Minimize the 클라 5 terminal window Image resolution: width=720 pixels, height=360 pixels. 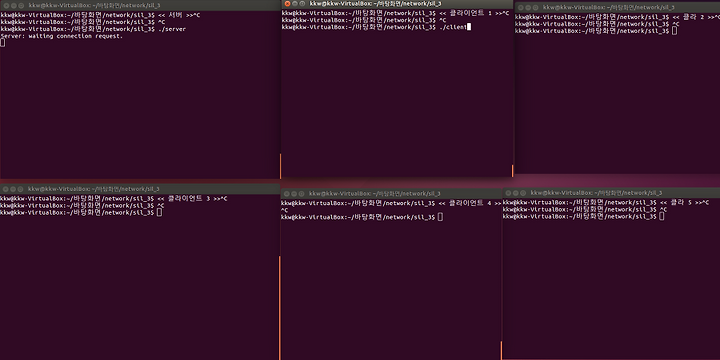pyautogui.click(x=515, y=193)
